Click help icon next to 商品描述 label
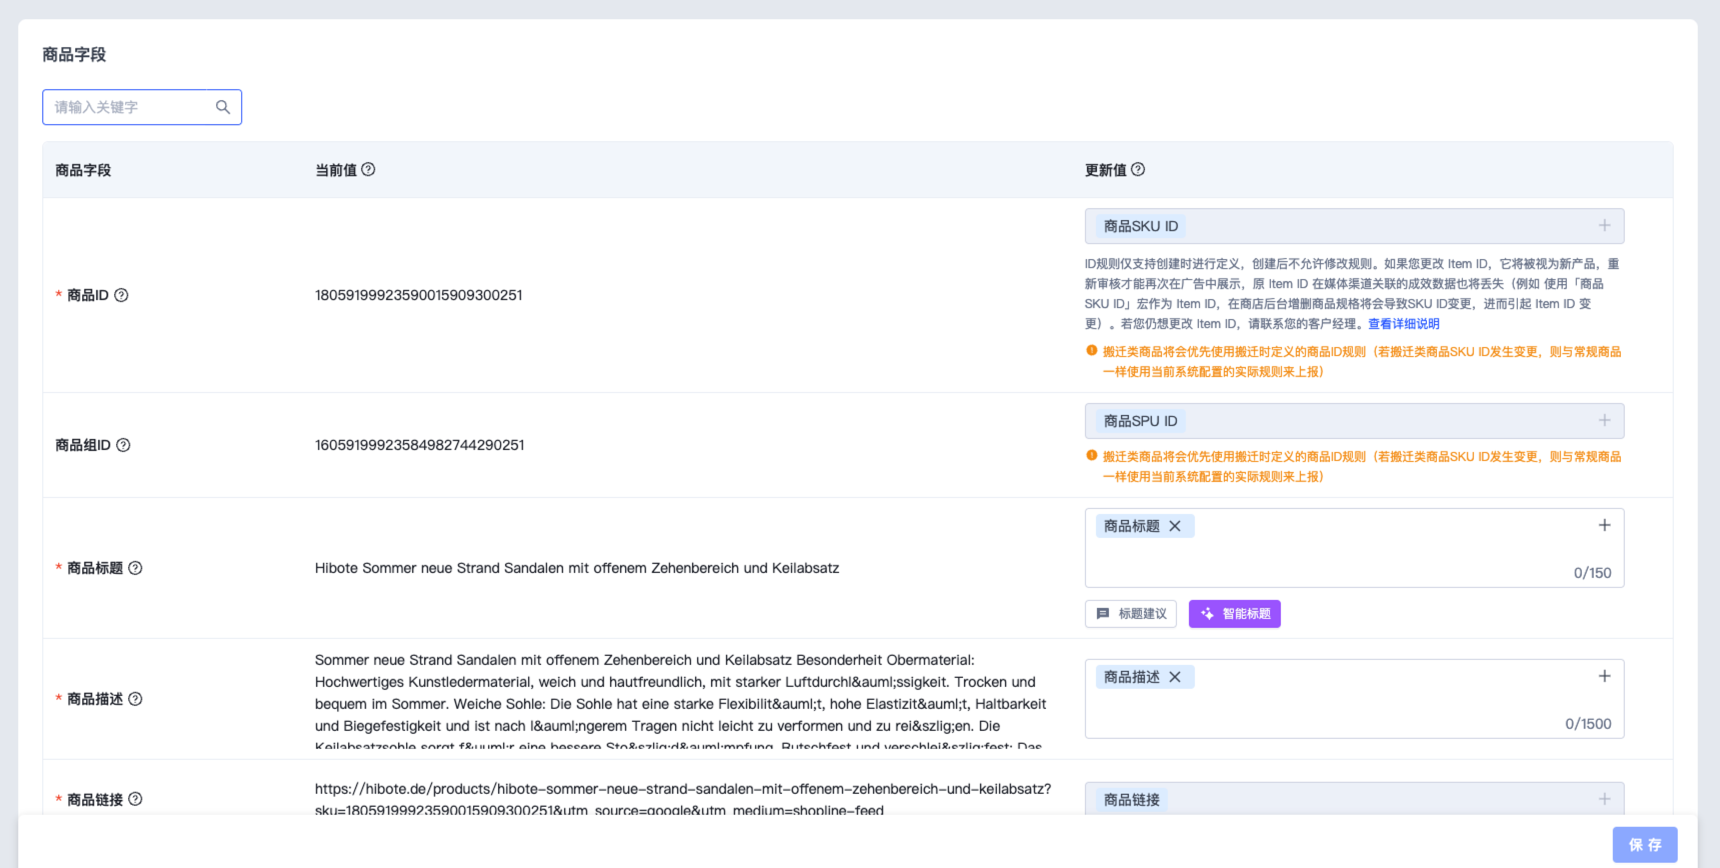This screenshot has width=1720, height=868. pyautogui.click(x=135, y=699)
